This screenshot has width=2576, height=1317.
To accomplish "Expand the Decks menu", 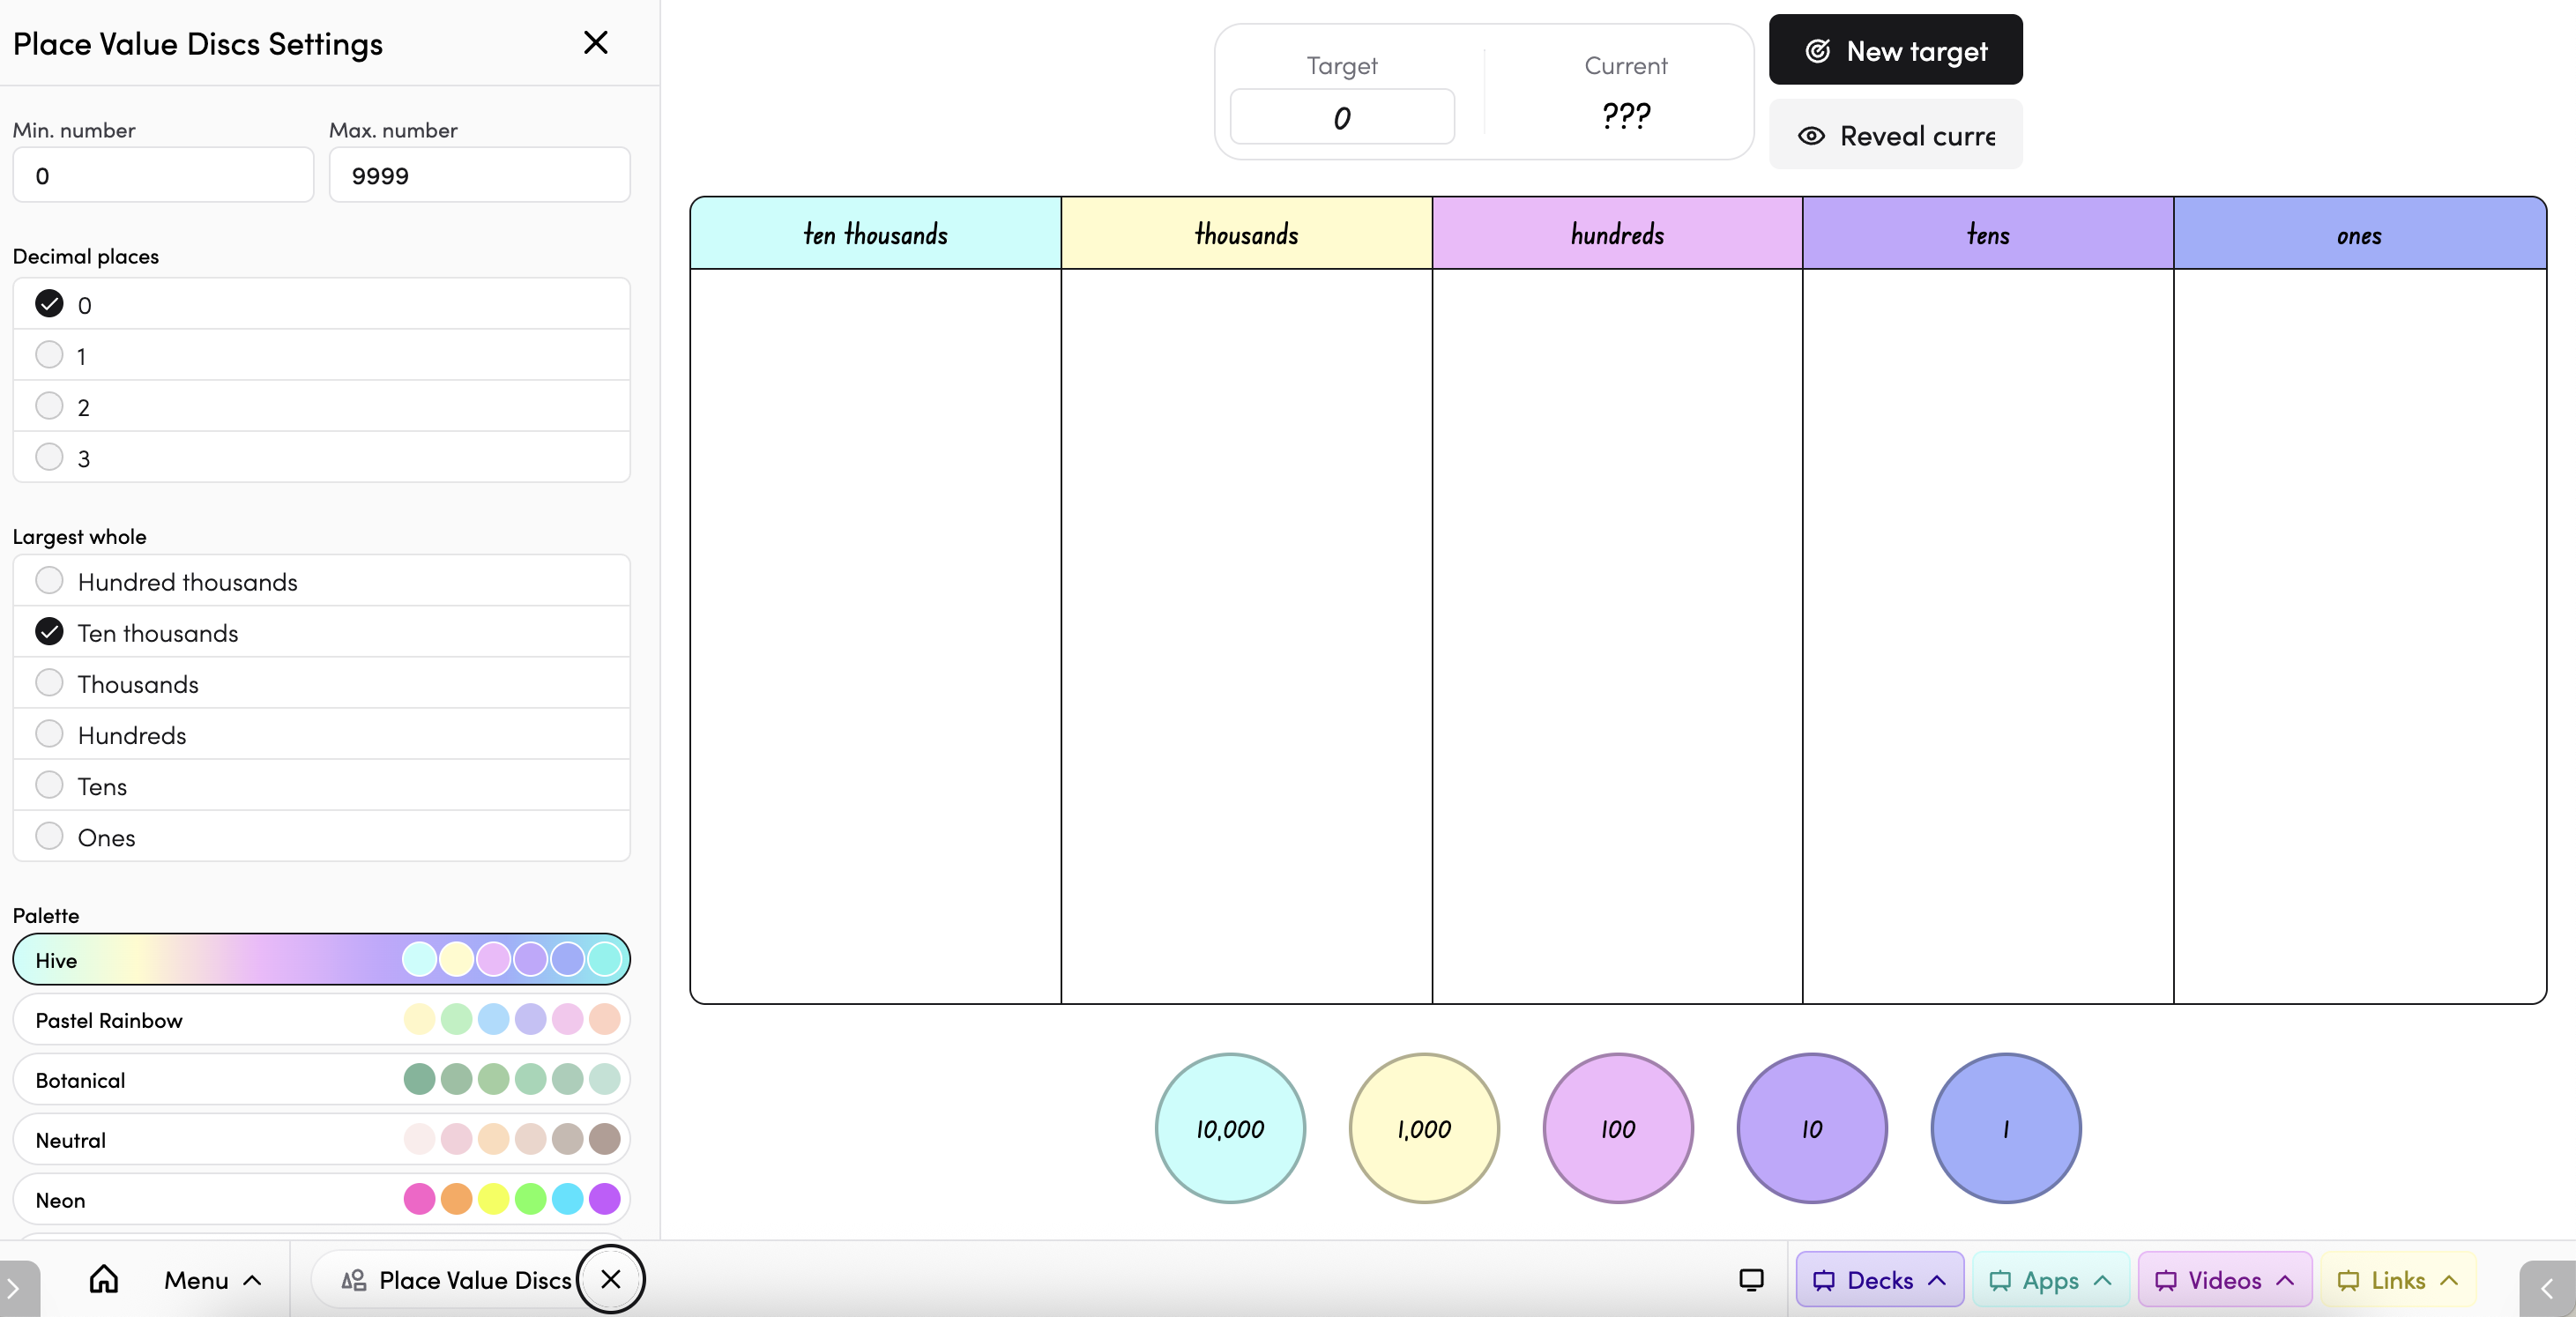I will pyautogui.click(x=1879, y=1279).
